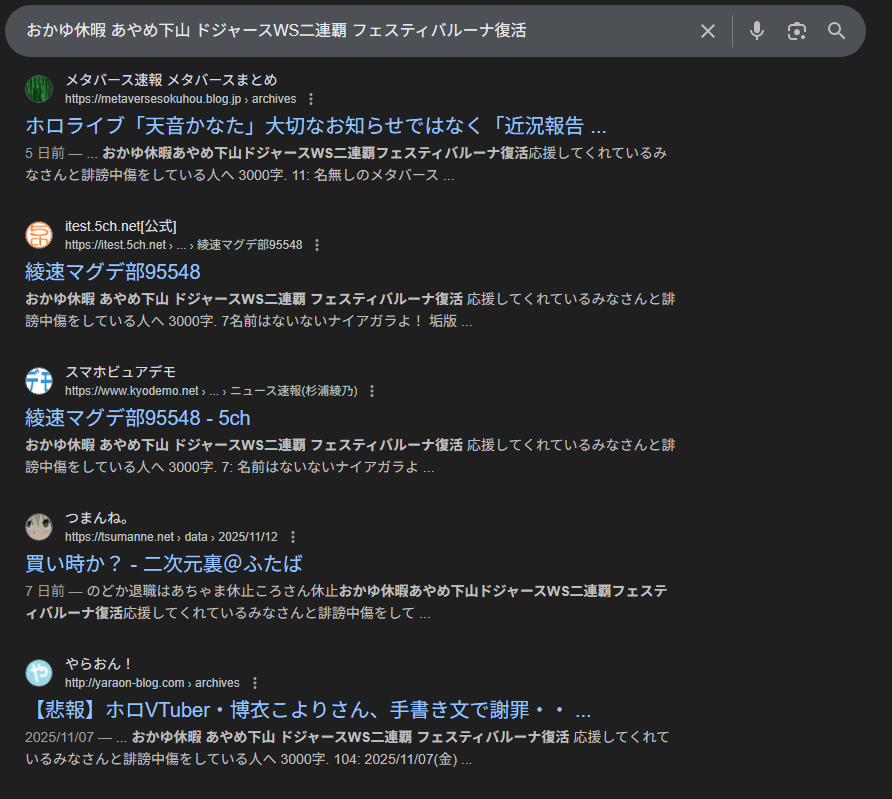
Task: Click the メタバース速報 site favicon
Action: tap(39, 89)
